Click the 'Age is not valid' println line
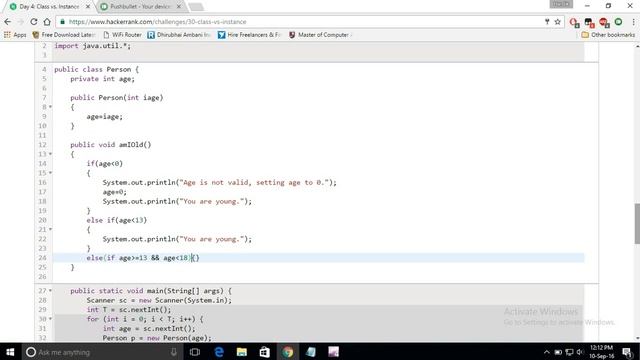The width and height of the screenshot is (640, 360). (x=220, y=182)
